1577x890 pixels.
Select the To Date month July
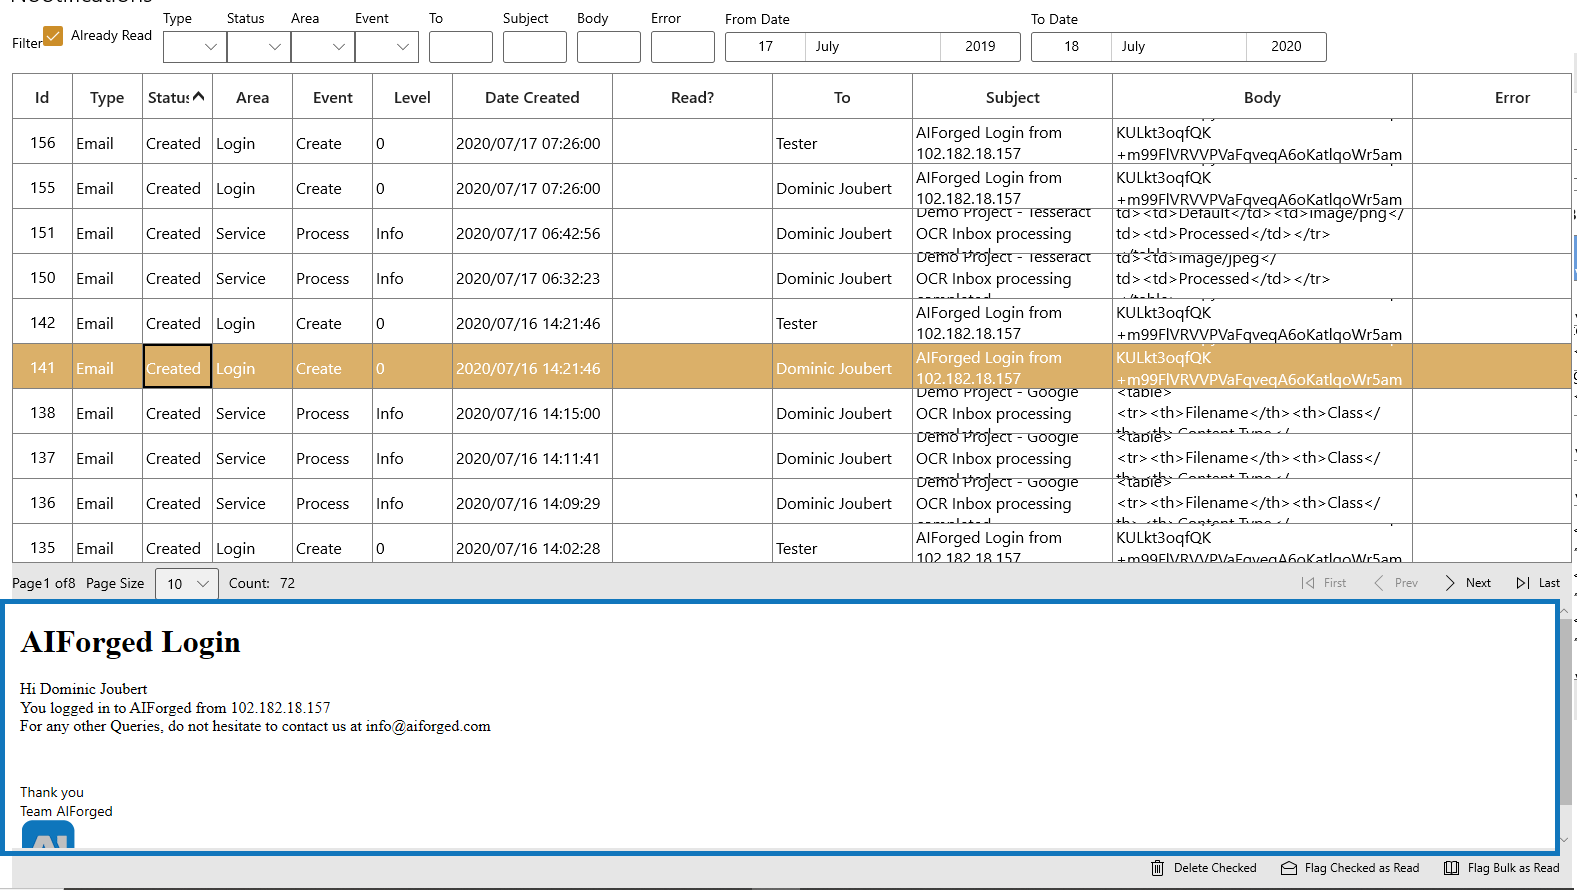(1179, 47)
